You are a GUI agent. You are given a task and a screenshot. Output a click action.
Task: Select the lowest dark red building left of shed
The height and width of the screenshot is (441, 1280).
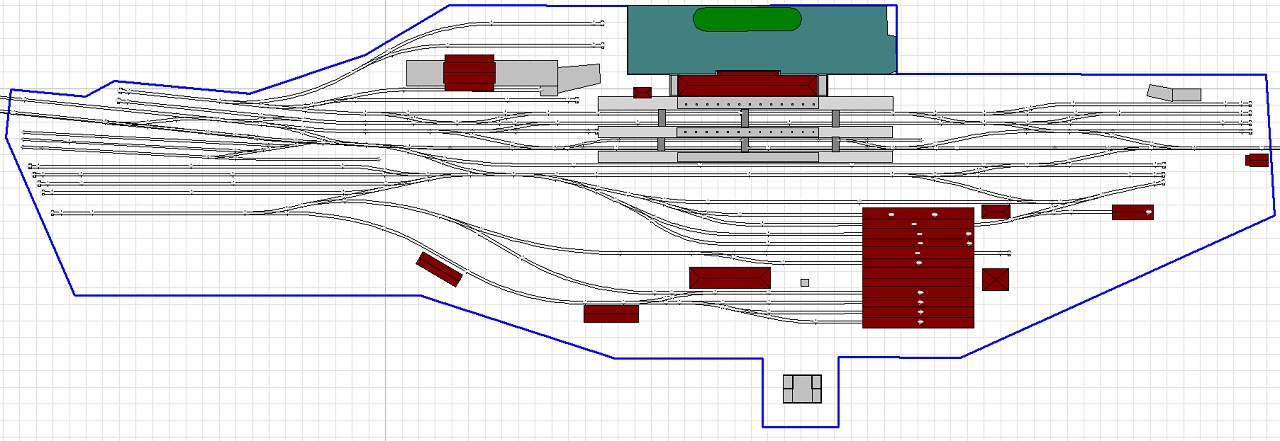(x=611, y=314)
